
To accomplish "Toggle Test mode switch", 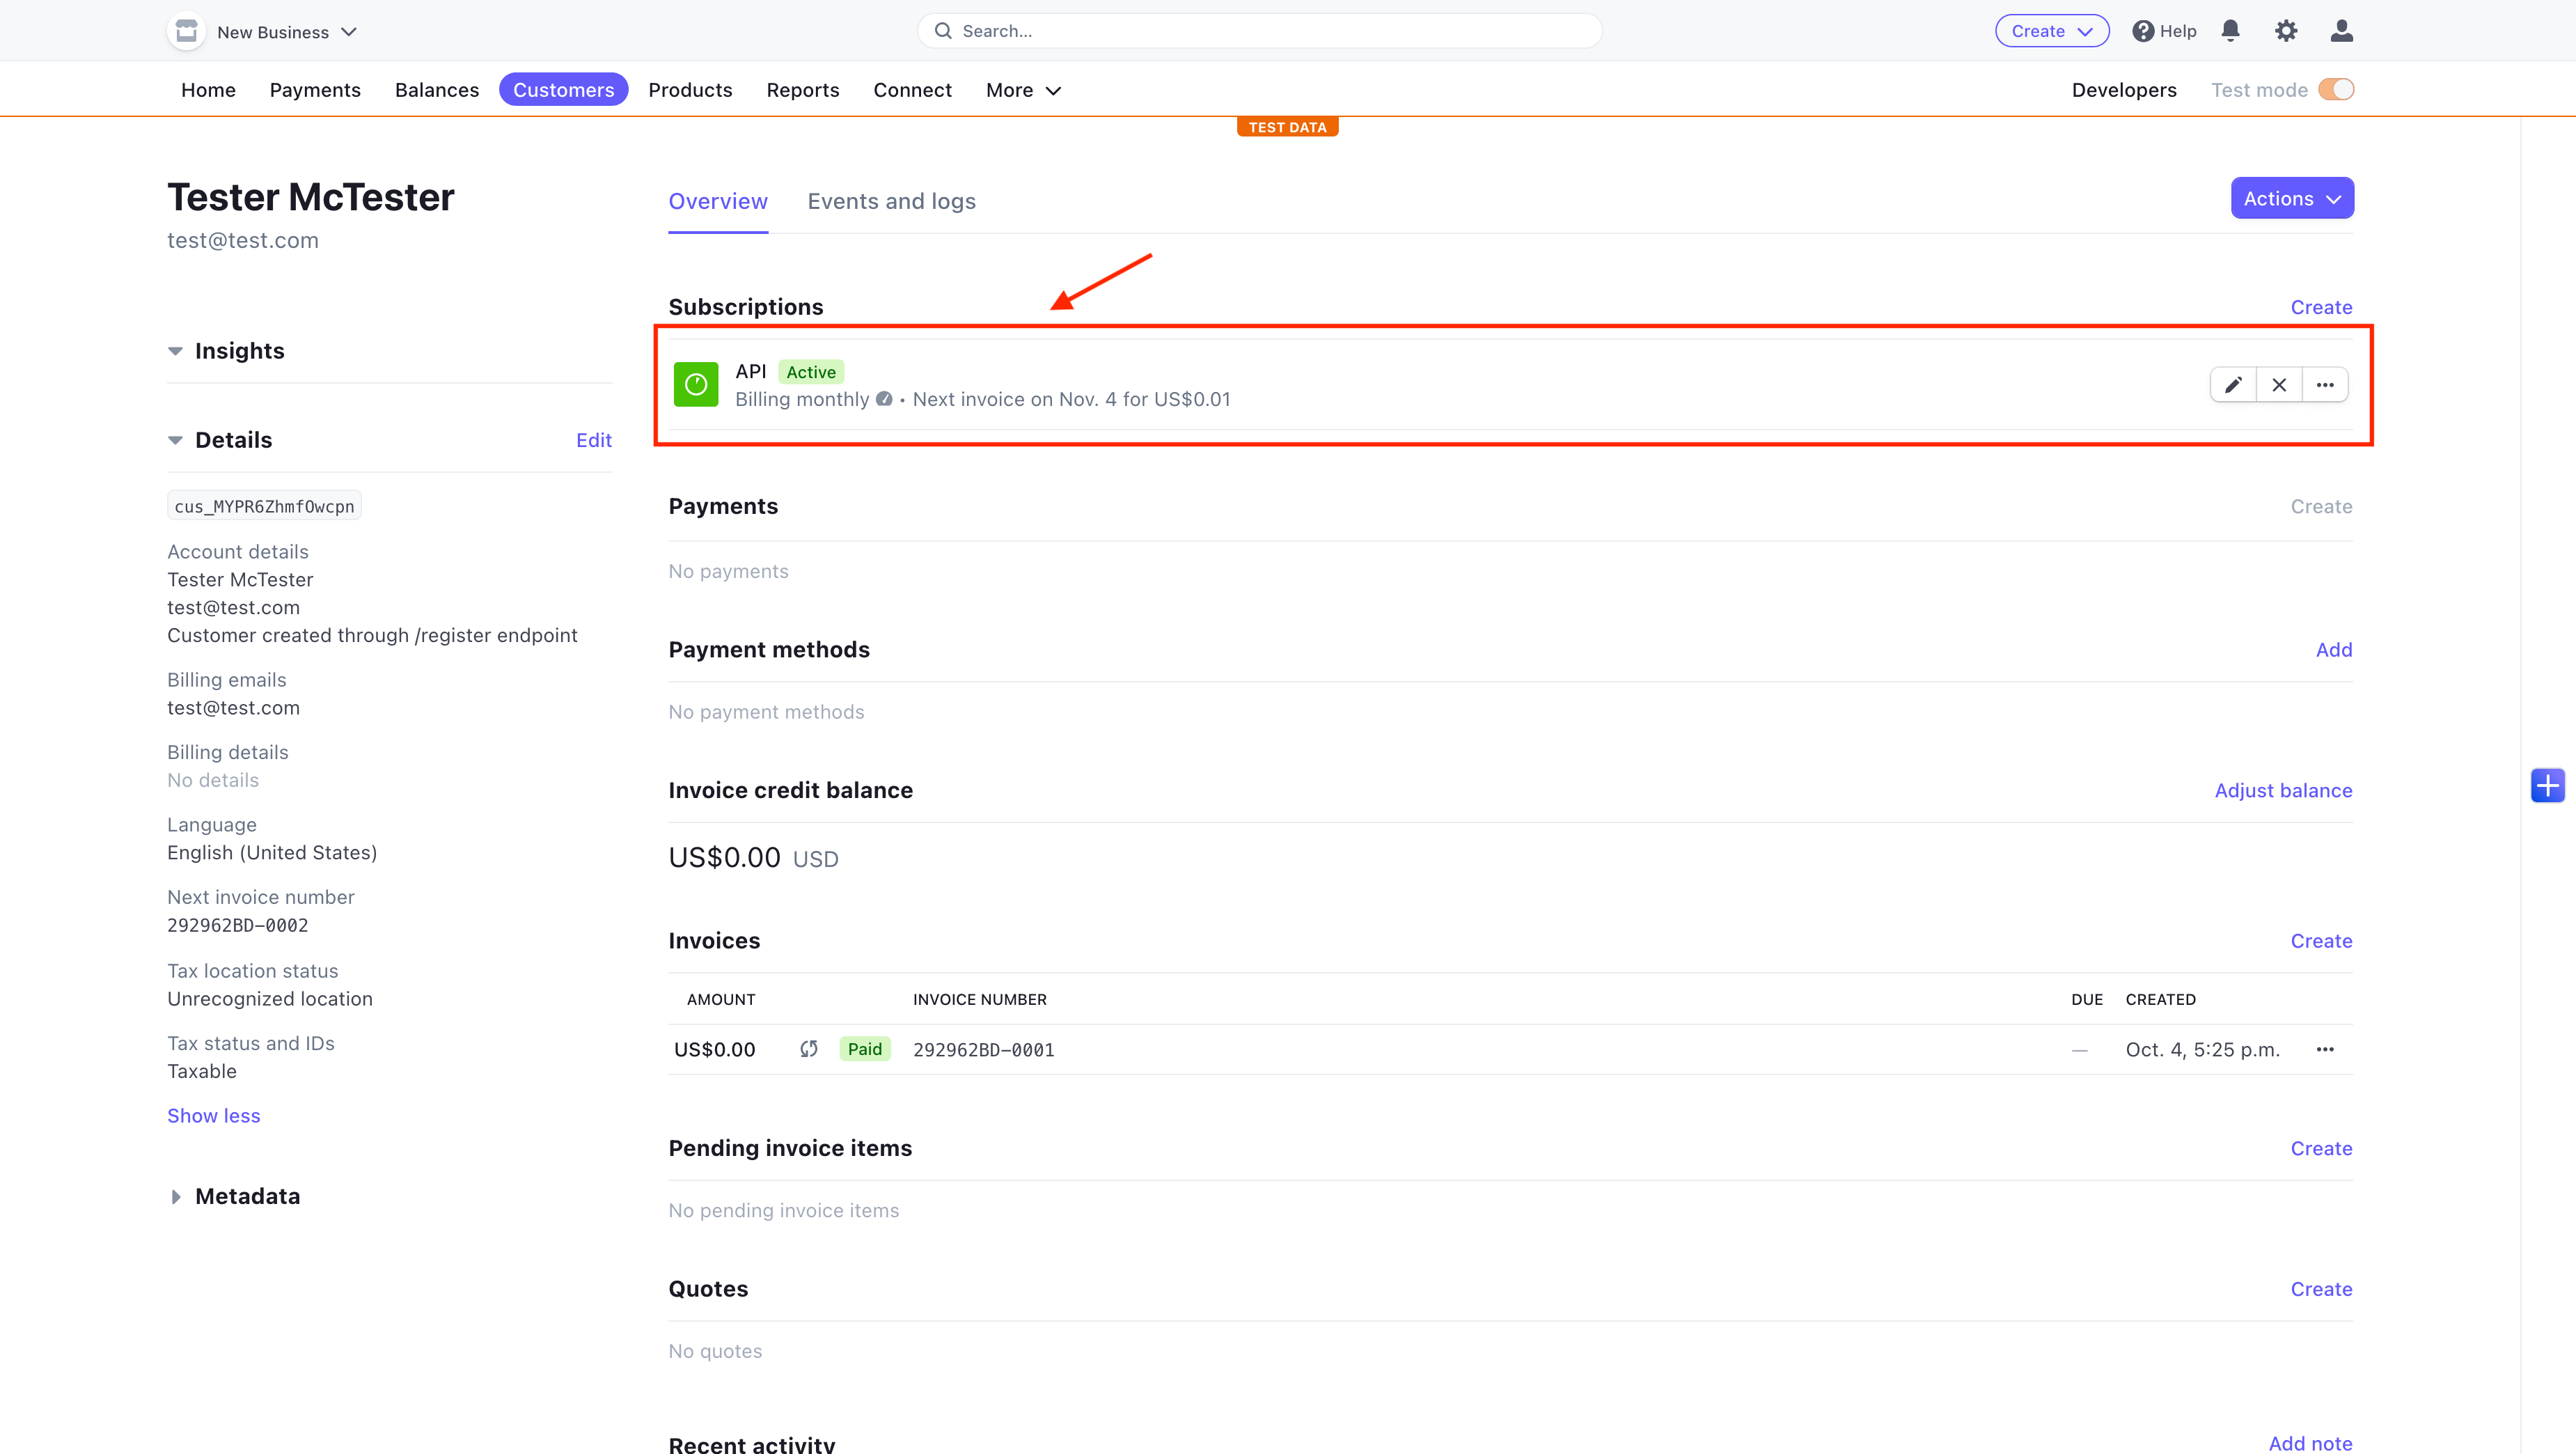I will point(2336,90).
